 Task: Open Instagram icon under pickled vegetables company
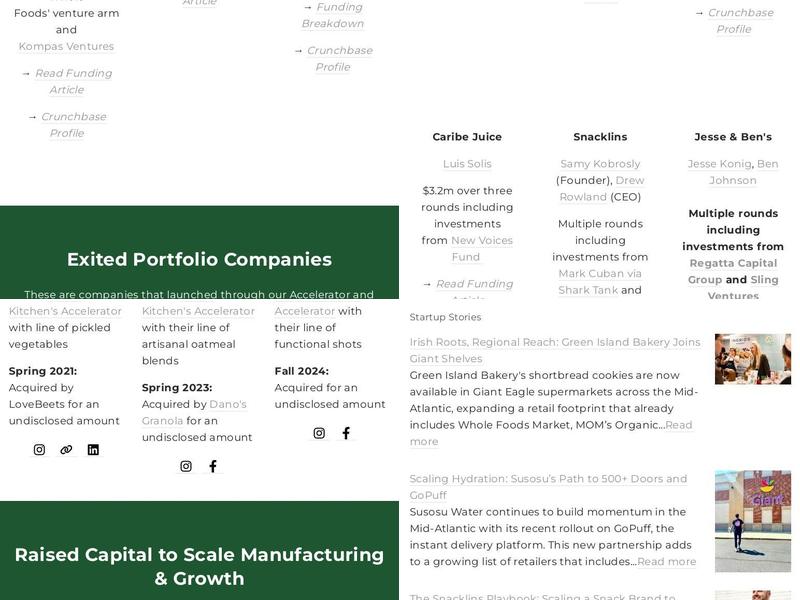[39, 449]
